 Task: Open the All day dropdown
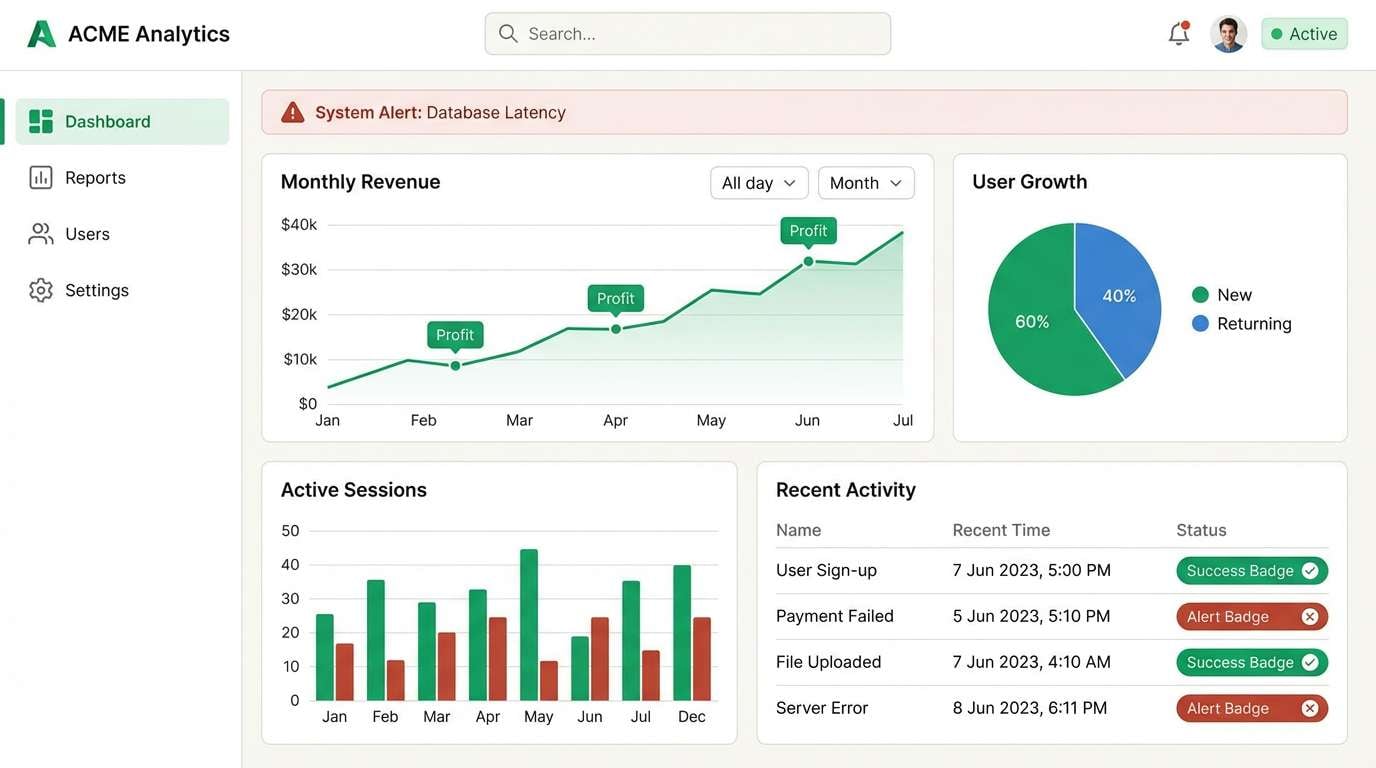[759, 182]
